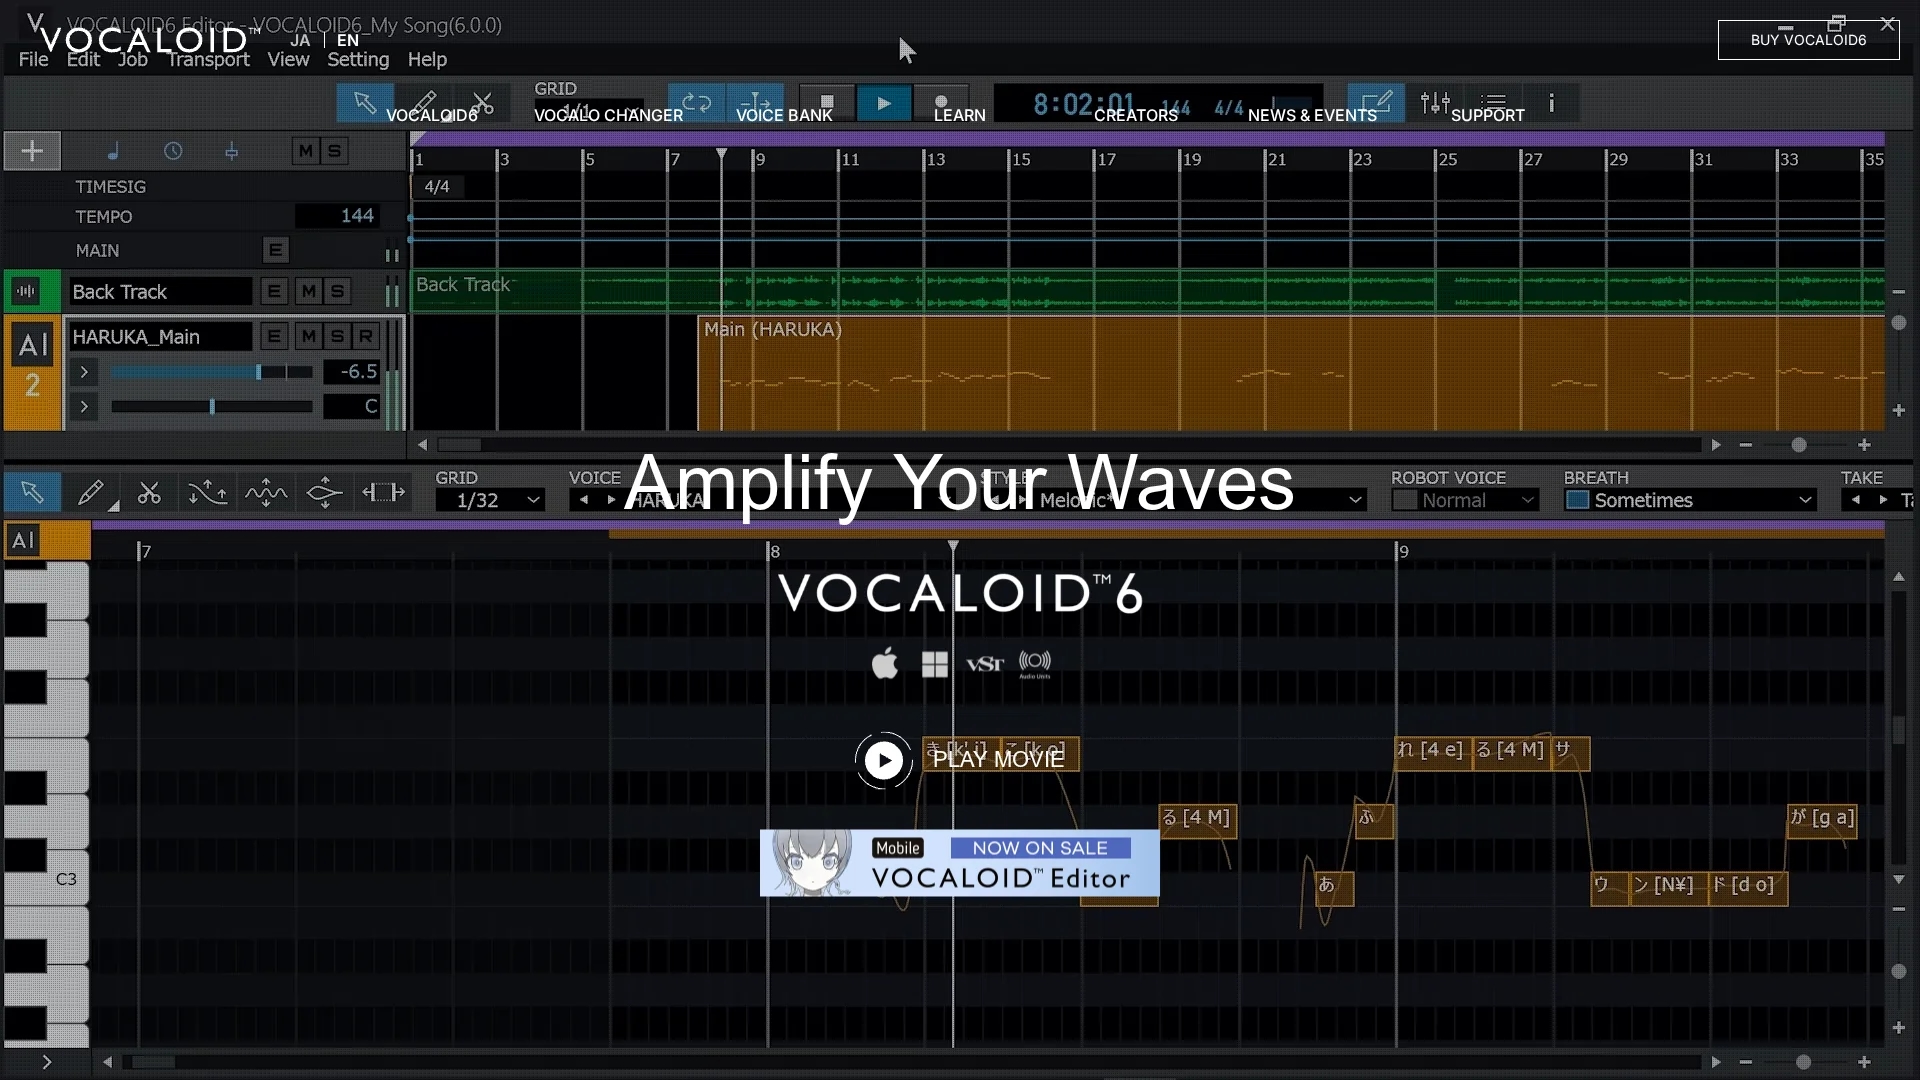Open the piano roll GRID 1/32 dropdown
The width and height of the screenshot is (1920, 1080).
490,500
